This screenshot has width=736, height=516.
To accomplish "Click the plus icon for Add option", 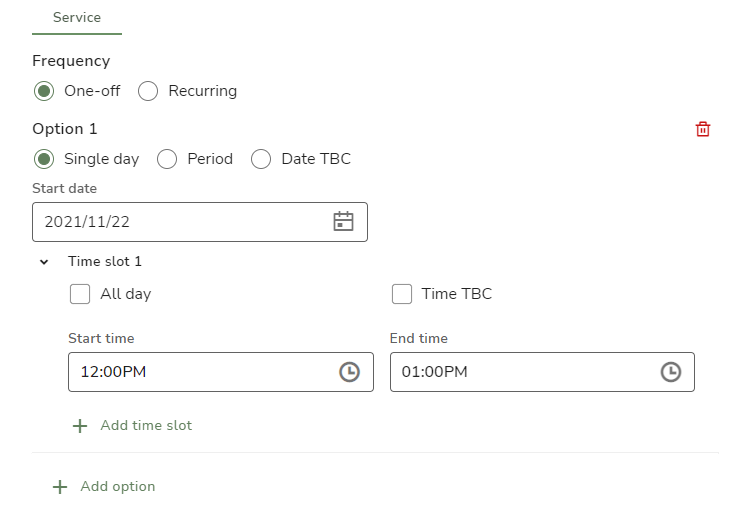I will point(60,487).
